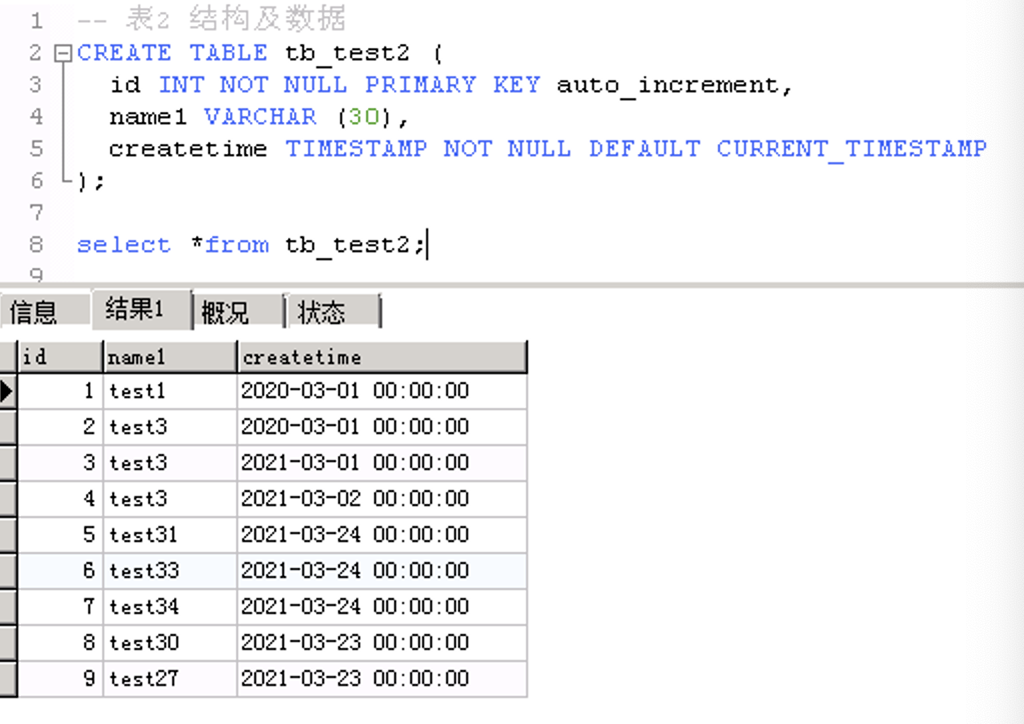The width and height of the screenshot is (1024, 724).
Task: Select the test3 cell in row 3
Action: tap(170, 463)
